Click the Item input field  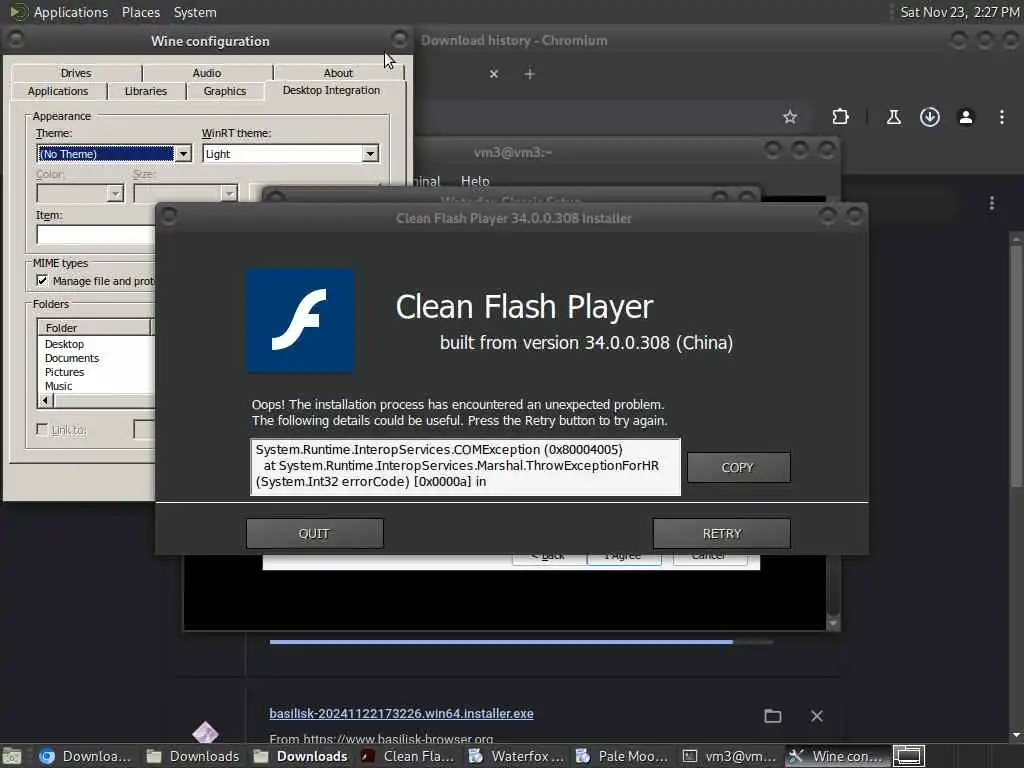pos(95,234)
